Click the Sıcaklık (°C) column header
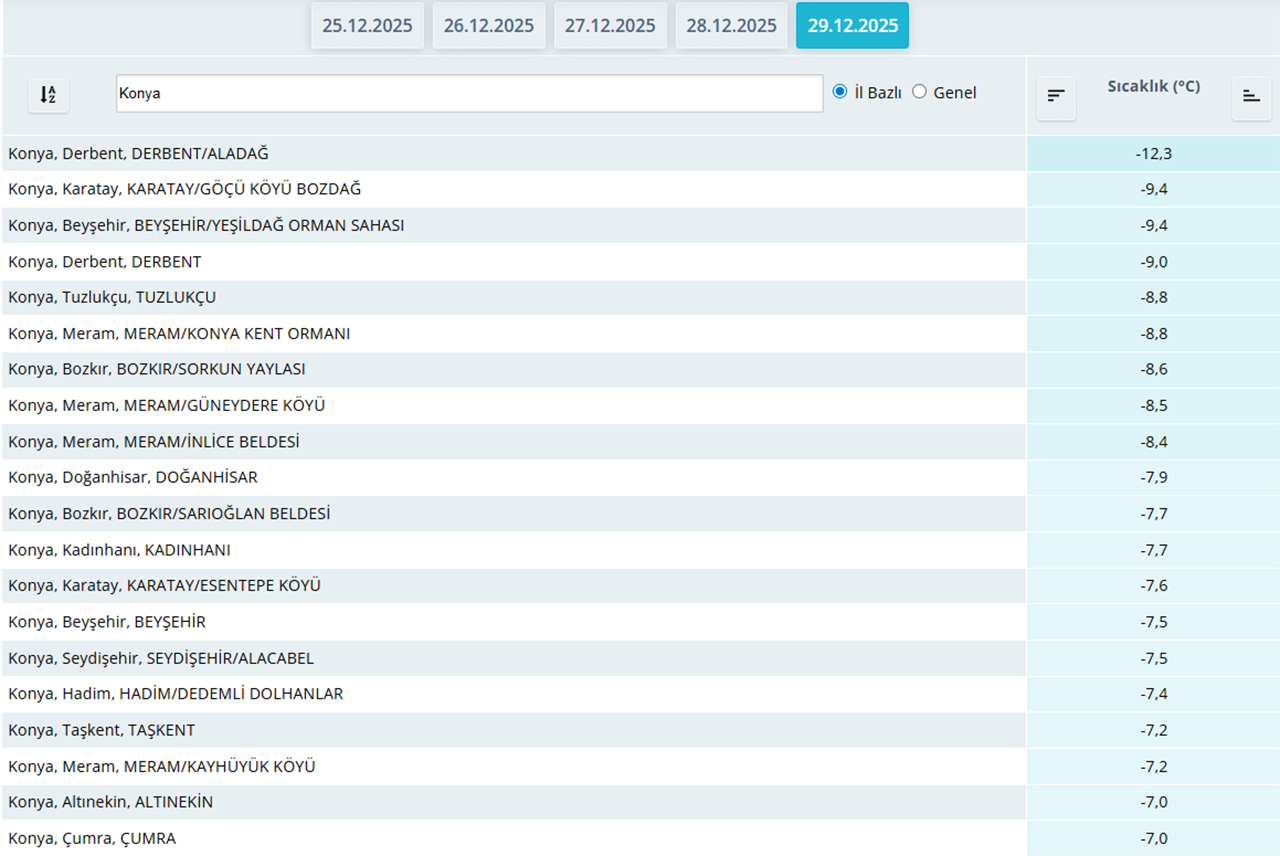Viewport: 1280px width, 856px height. 1153,87
